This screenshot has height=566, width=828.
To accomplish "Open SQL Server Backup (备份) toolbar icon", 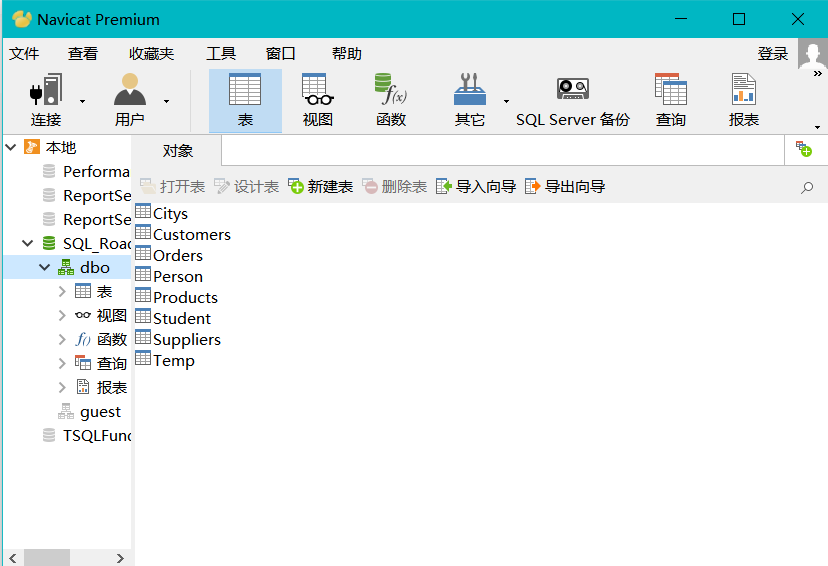I will 573,100.
